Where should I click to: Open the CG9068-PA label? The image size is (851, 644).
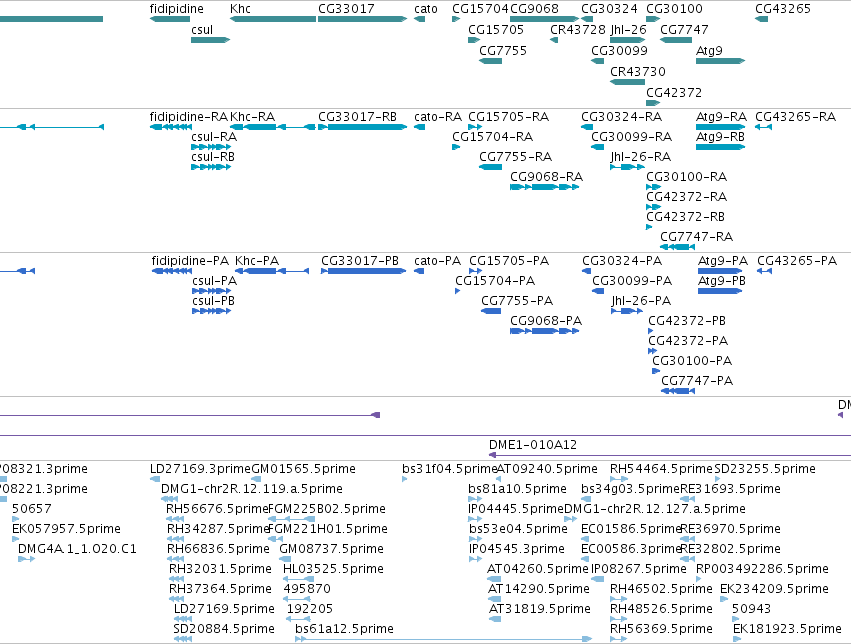pyautogui.click(x=546, y=321)
